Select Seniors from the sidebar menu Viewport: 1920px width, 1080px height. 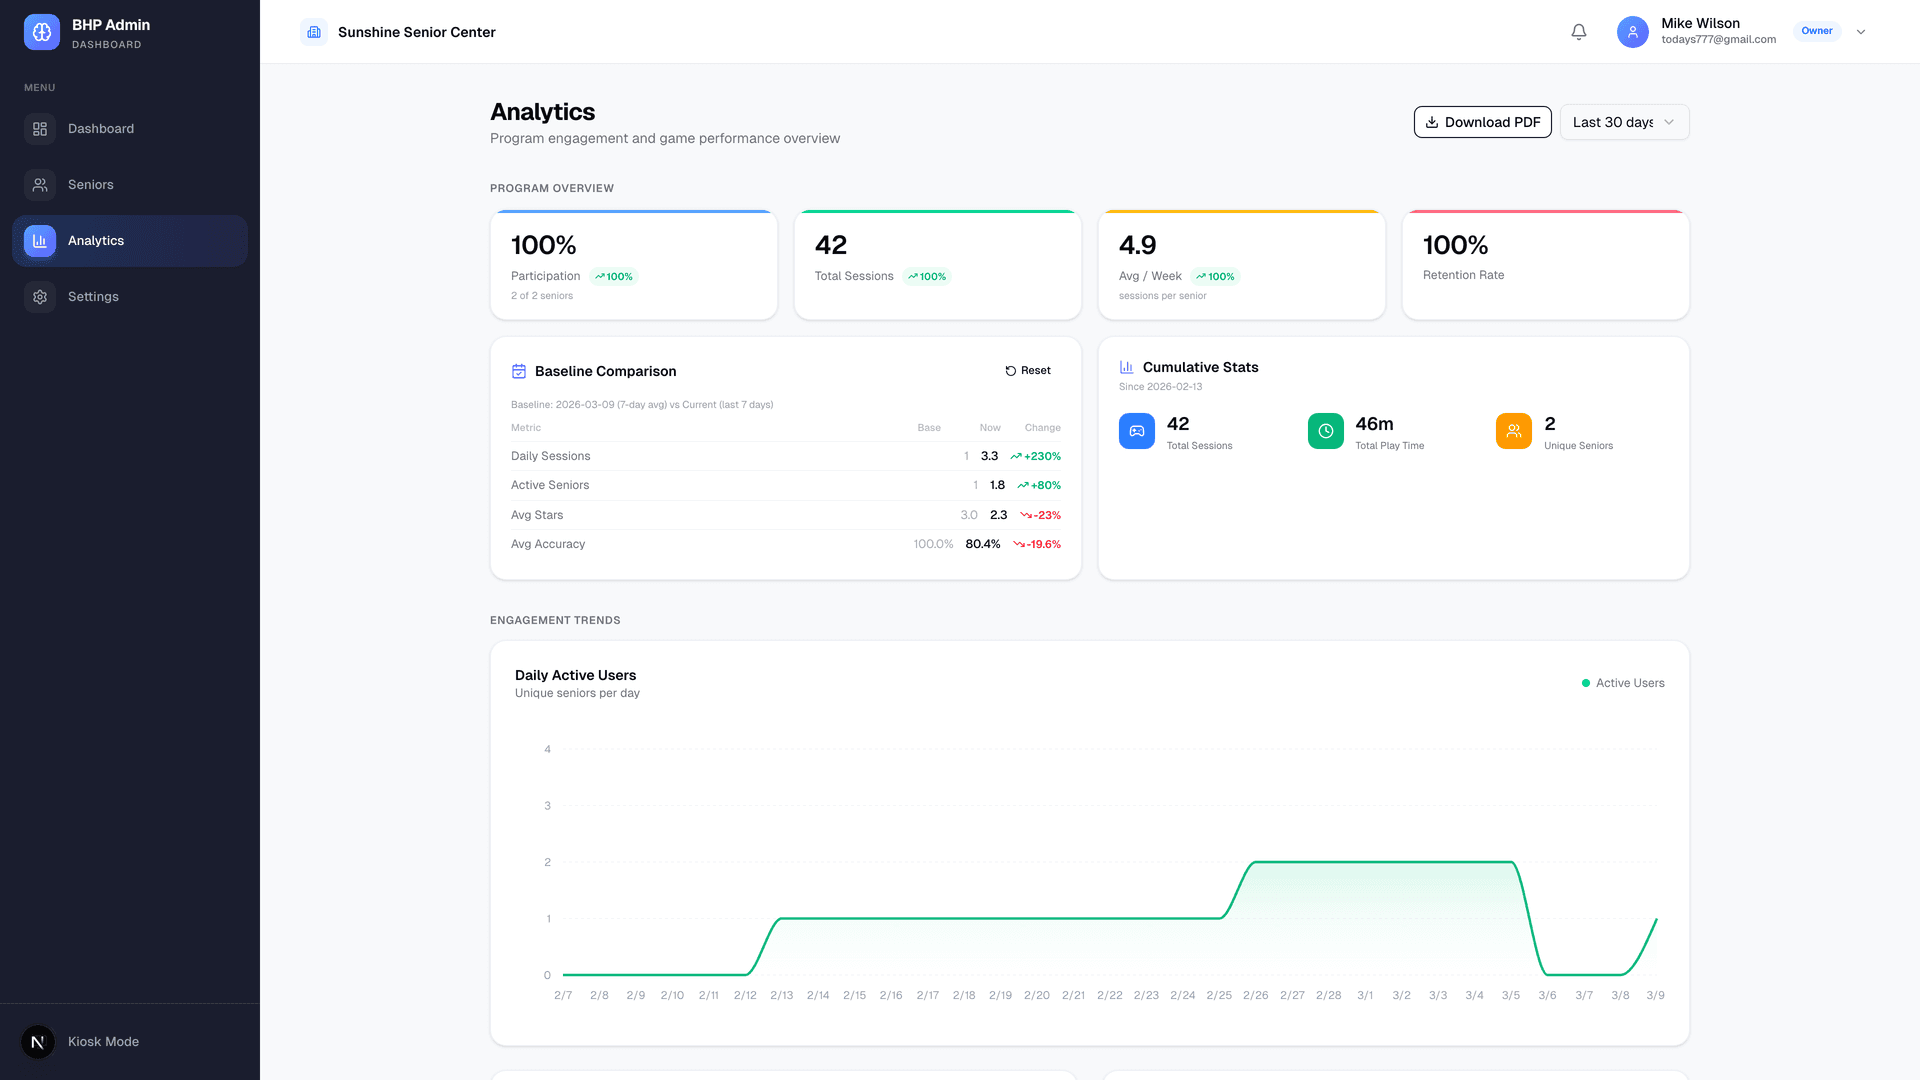pos(91,184)
